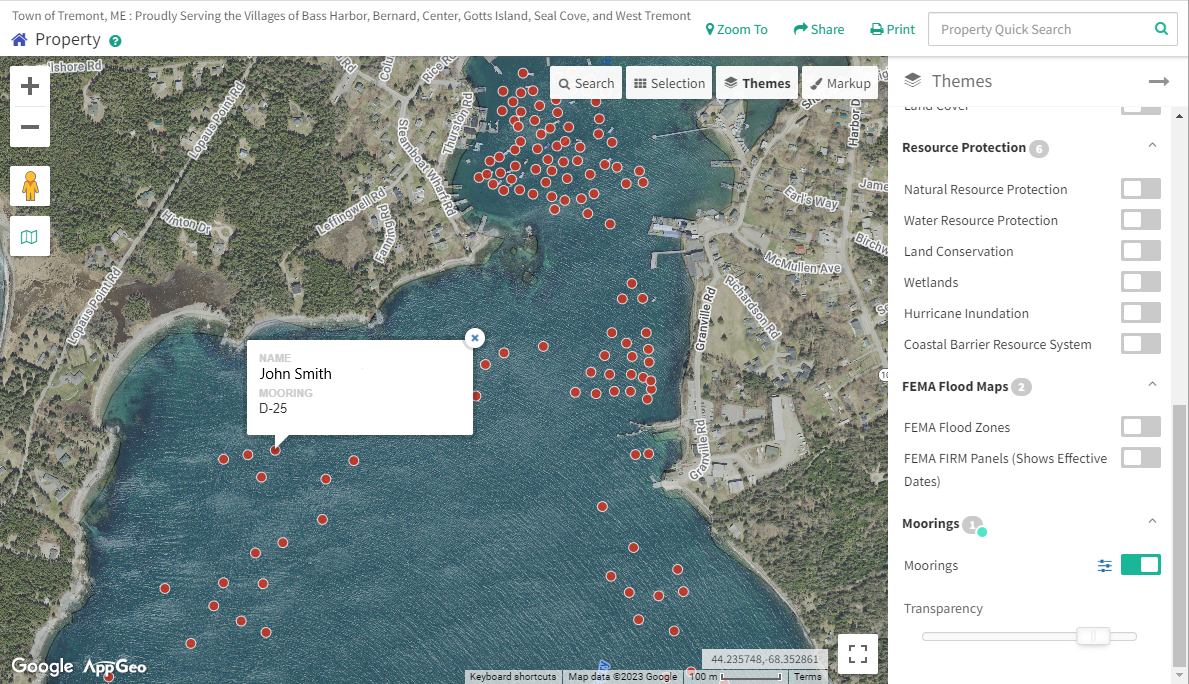This screenshot has width=1189, height=684.
Task: Open the Zoom To menu
Action: point(736,30)
